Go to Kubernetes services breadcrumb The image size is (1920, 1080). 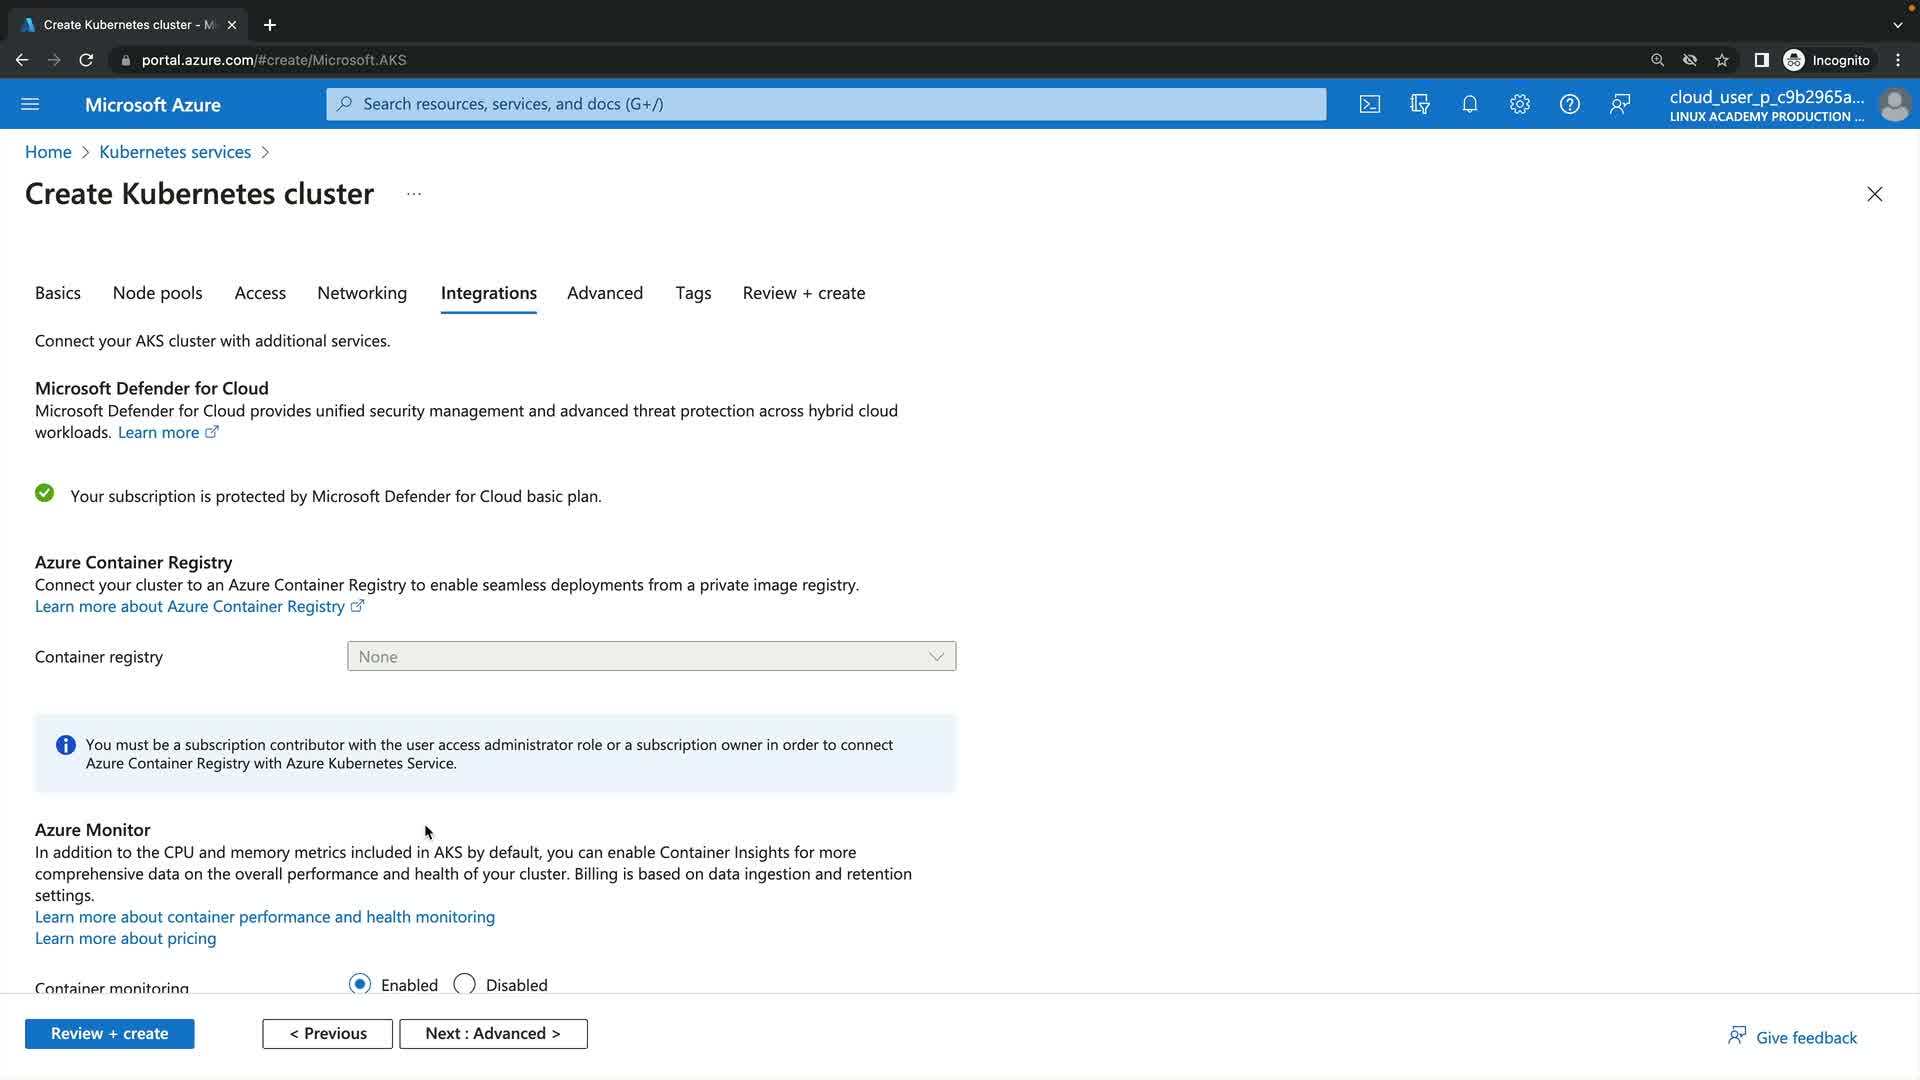tap(175, 152)
